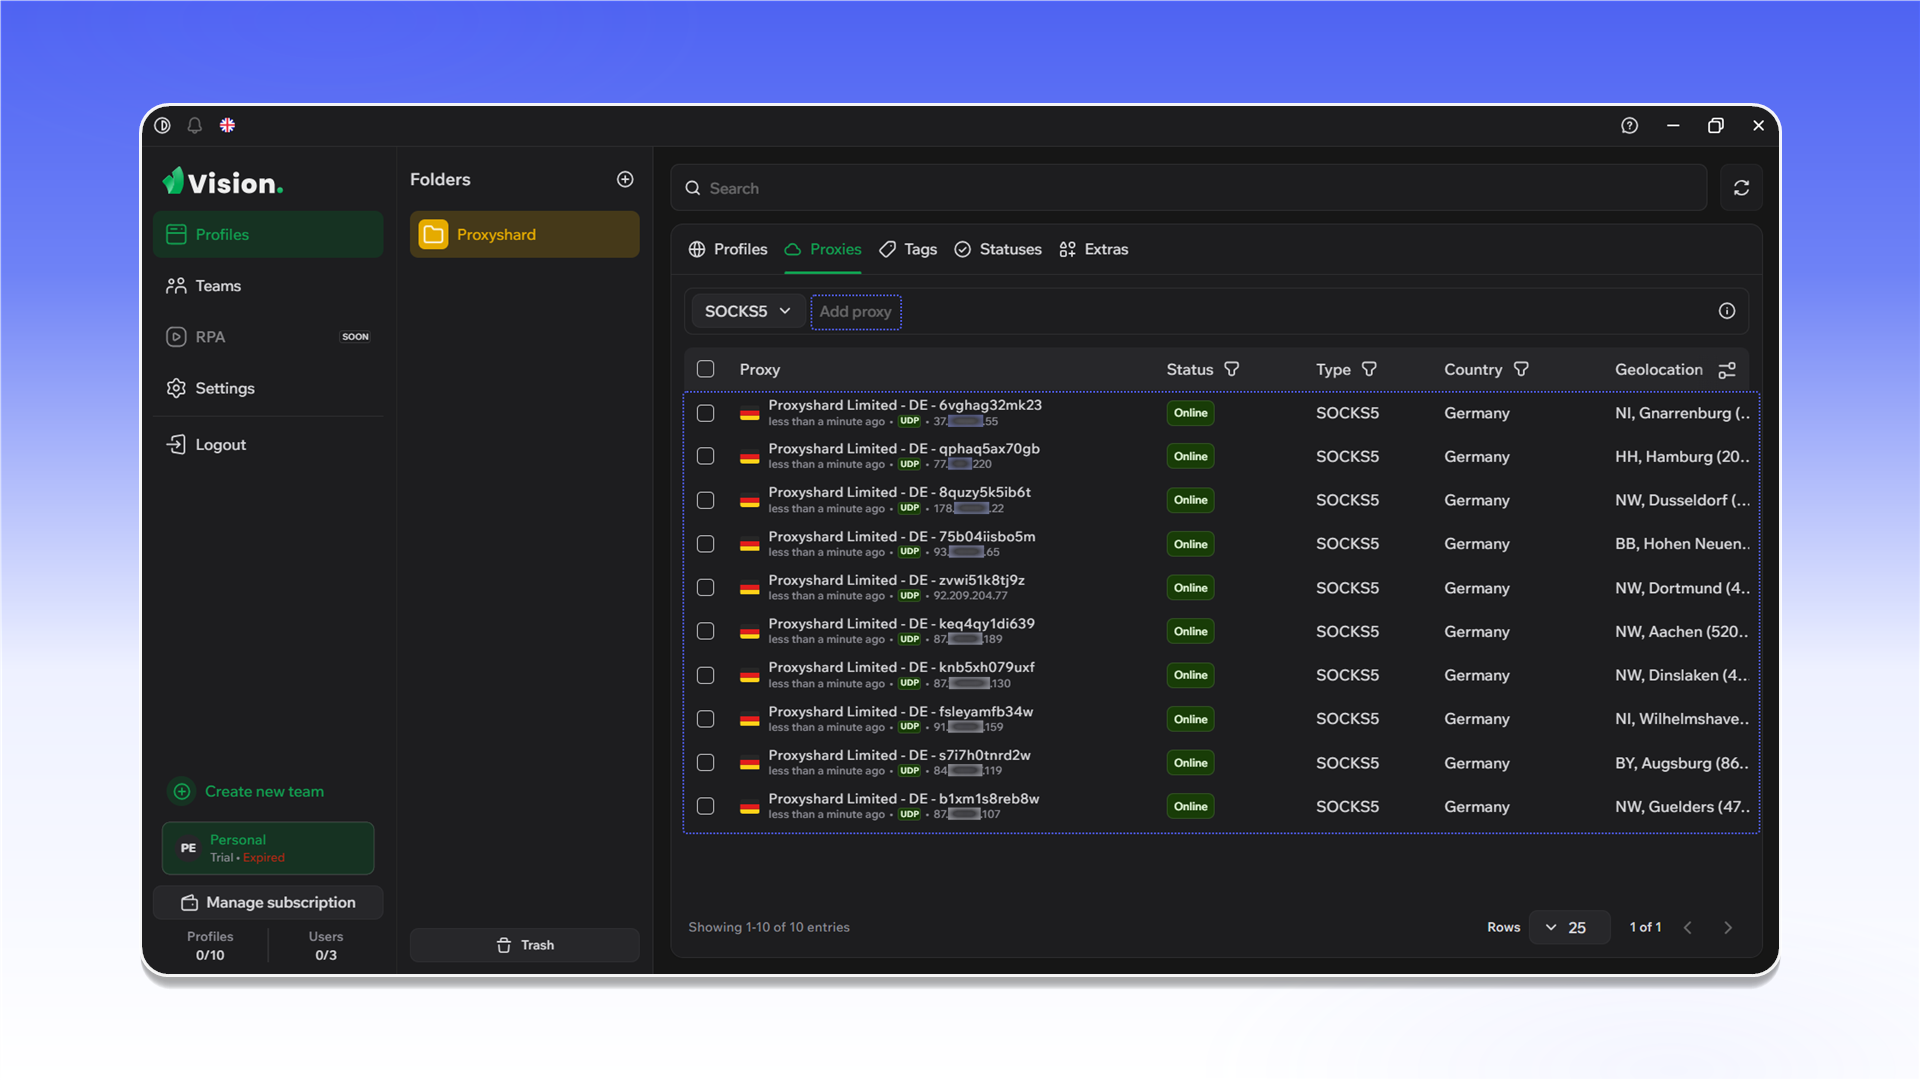
Task: Click 'Showing 1-10 of 10 entries' text
Action: tap(769, 927)
